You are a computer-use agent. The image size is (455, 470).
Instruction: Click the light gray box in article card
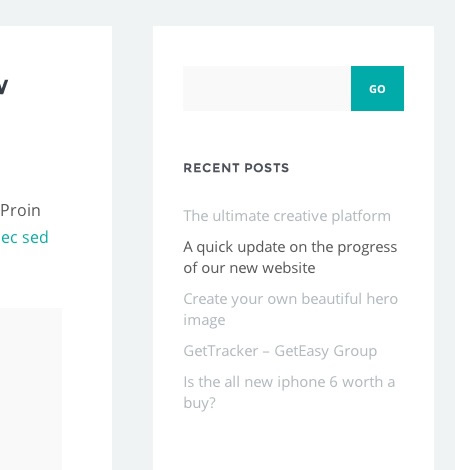[x=31, y=389]
